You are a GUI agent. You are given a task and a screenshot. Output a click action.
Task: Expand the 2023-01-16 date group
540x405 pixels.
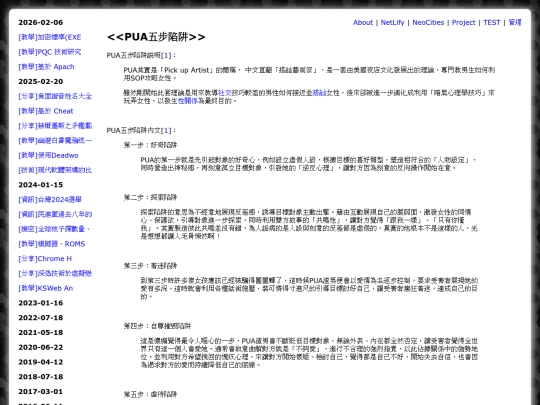coord(41,303)
